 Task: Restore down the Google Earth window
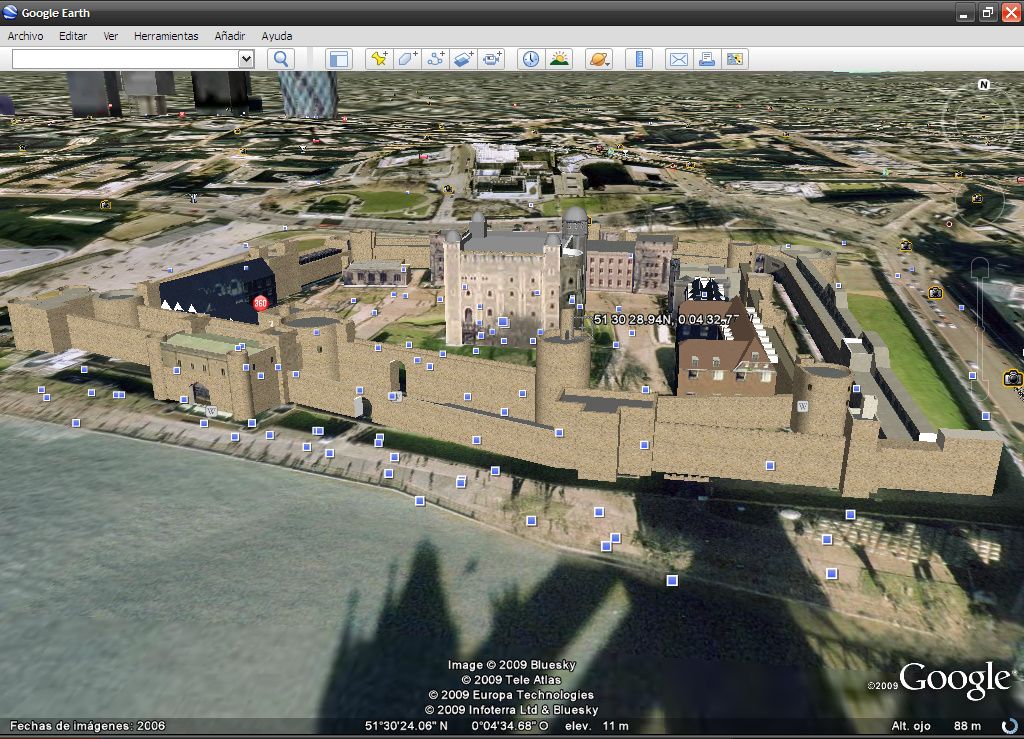(x=987, y=12)
